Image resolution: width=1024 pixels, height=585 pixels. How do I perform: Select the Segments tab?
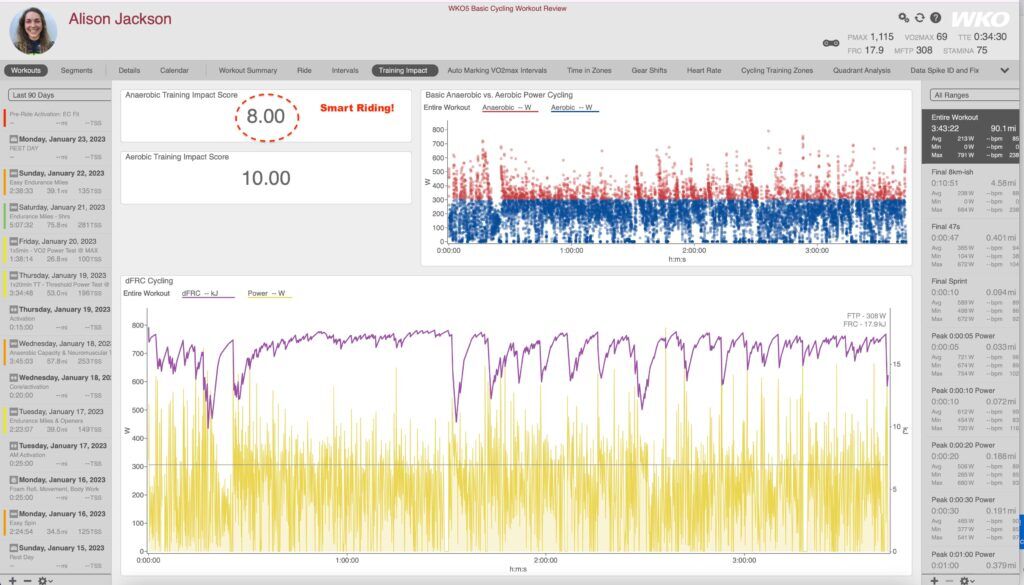(76, 71)
